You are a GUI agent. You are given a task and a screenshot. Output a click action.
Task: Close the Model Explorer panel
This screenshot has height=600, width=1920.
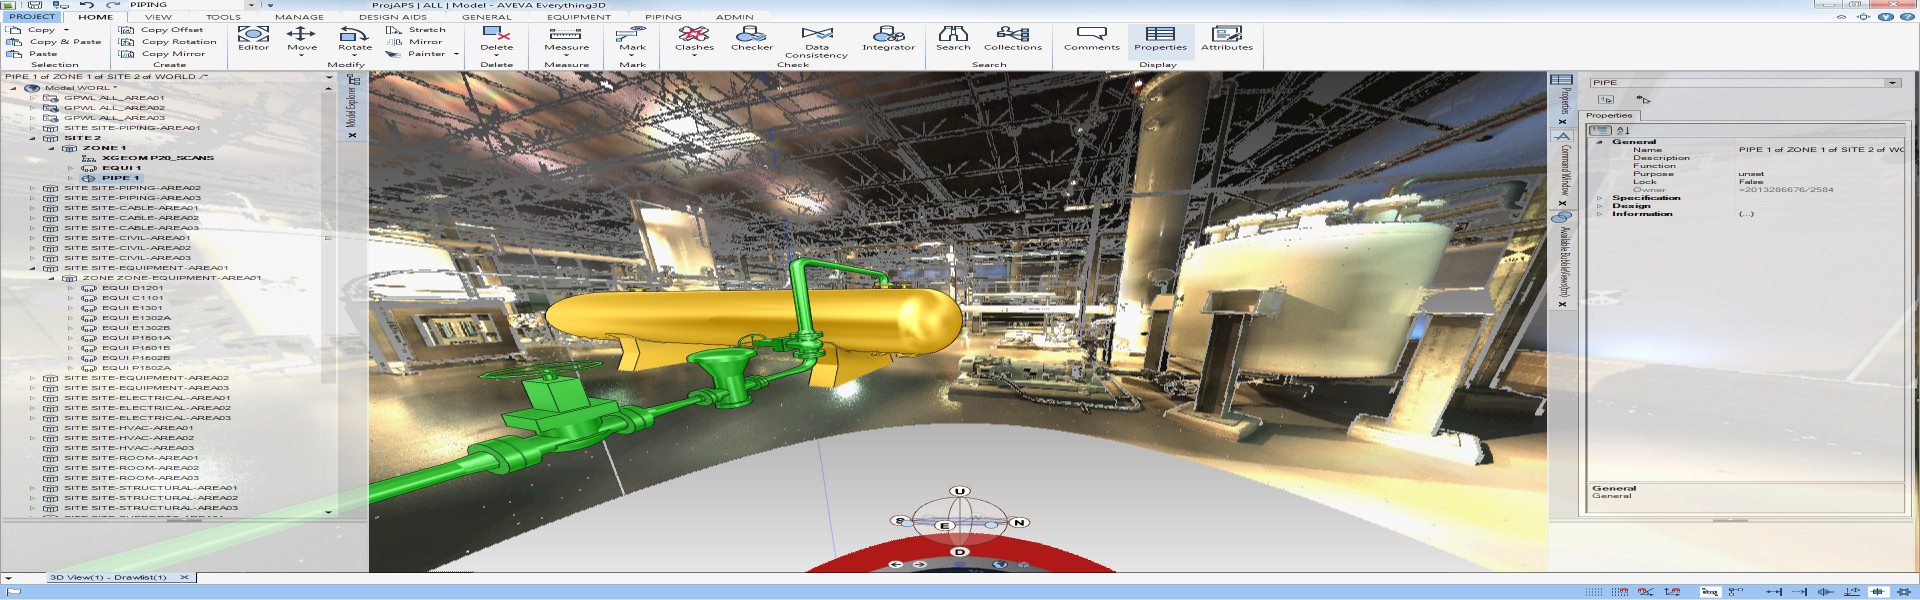pyautogui.click(x=352, y=135)
